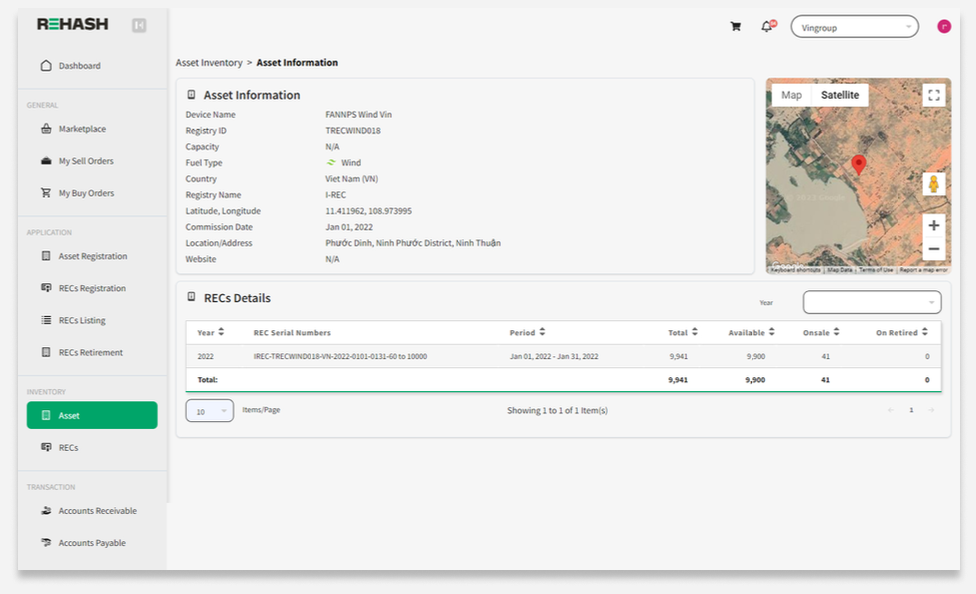Open the shopping cart icon

point(736,27)
